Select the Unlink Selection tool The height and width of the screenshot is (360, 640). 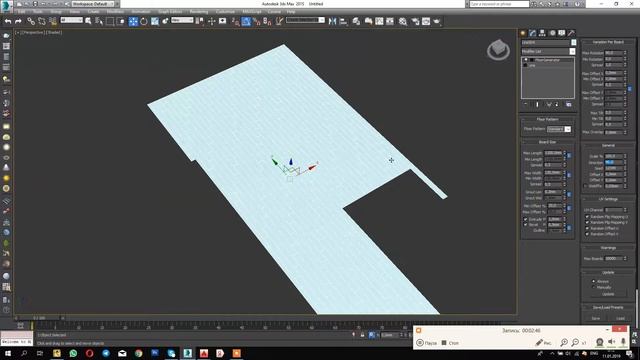42,21
